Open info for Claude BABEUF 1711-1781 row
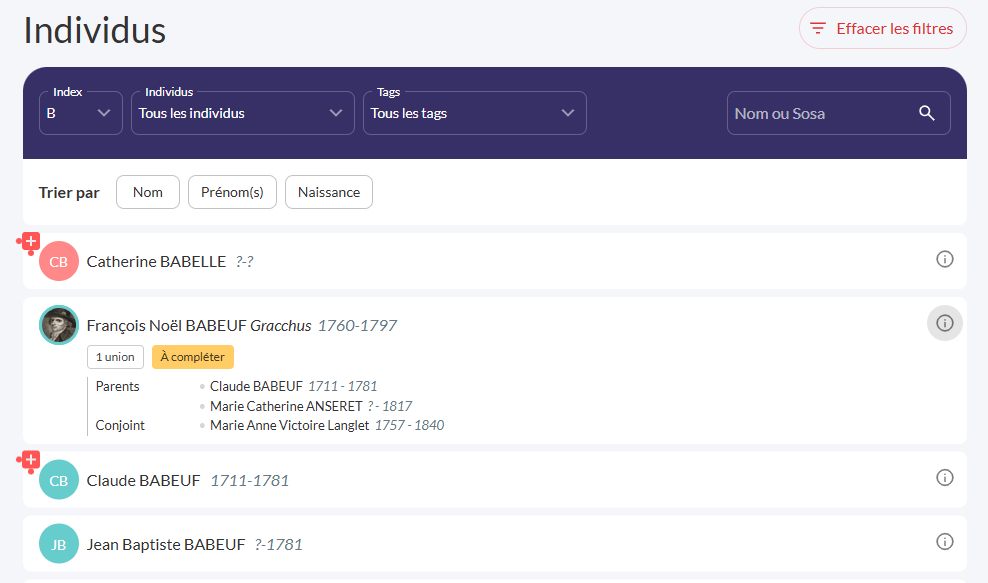 pyautogui.click(x=944, y=478)
